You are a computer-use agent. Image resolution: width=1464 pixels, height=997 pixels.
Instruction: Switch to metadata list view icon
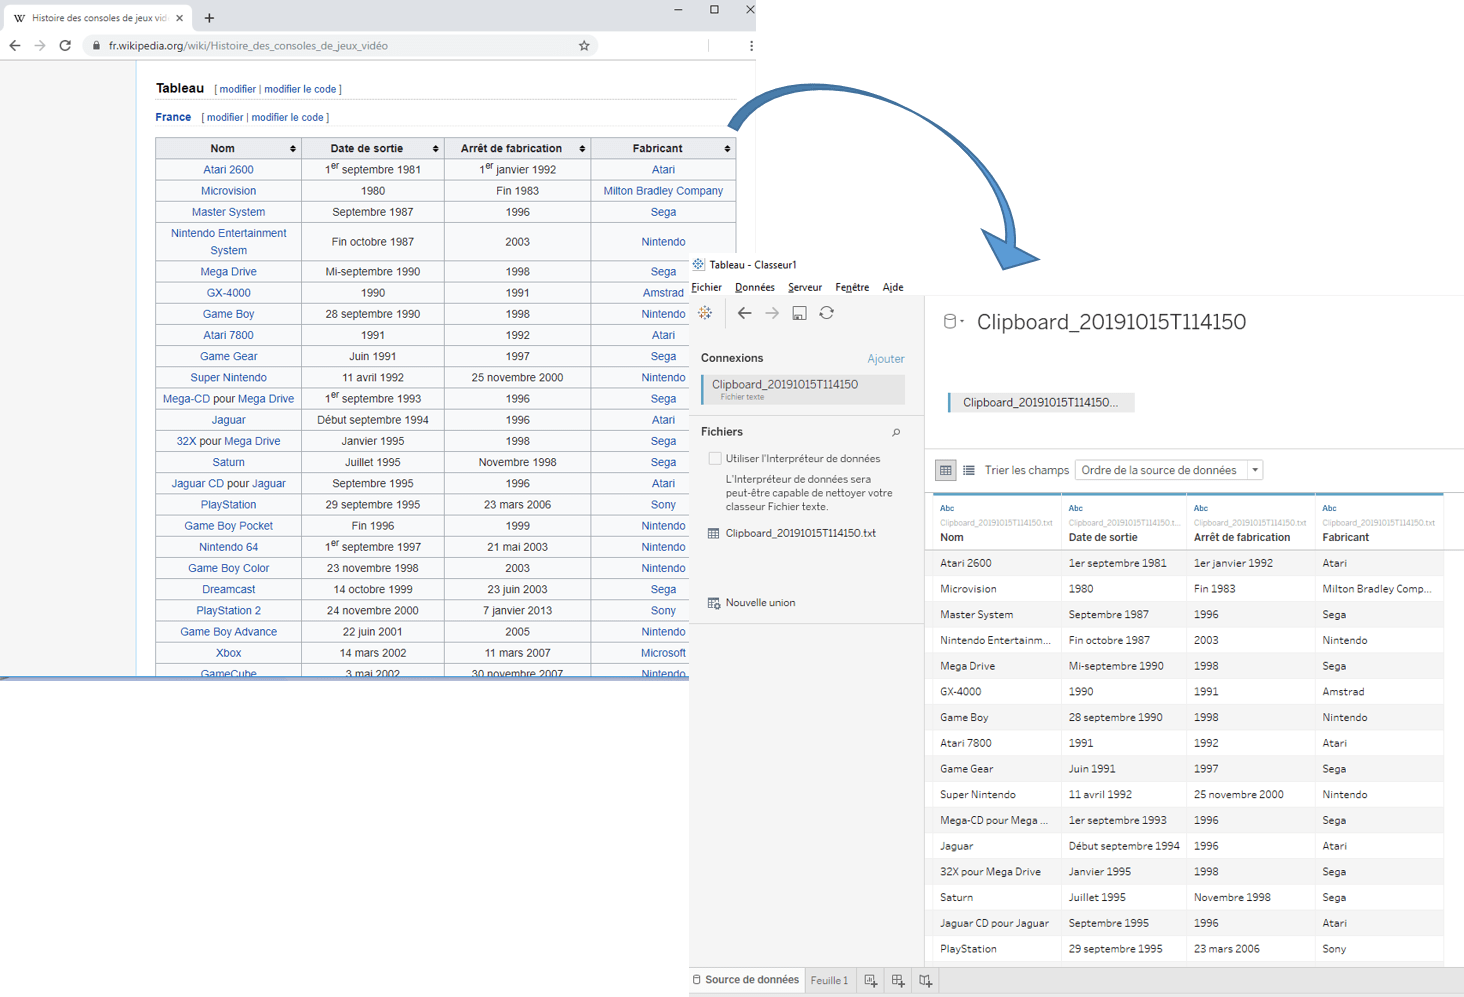(x=969, y=470)
